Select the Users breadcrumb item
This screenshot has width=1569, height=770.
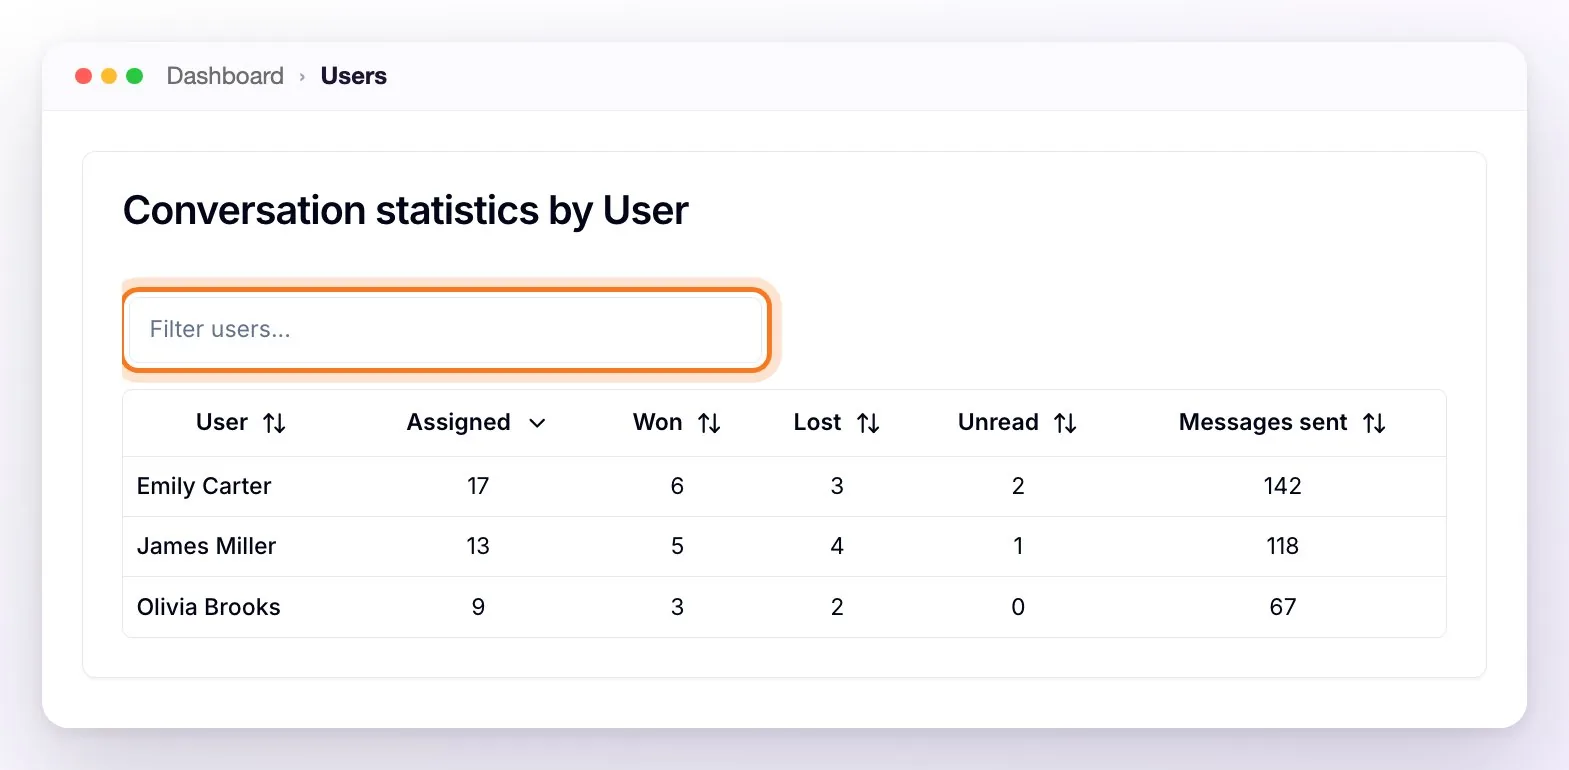(354, 76)
